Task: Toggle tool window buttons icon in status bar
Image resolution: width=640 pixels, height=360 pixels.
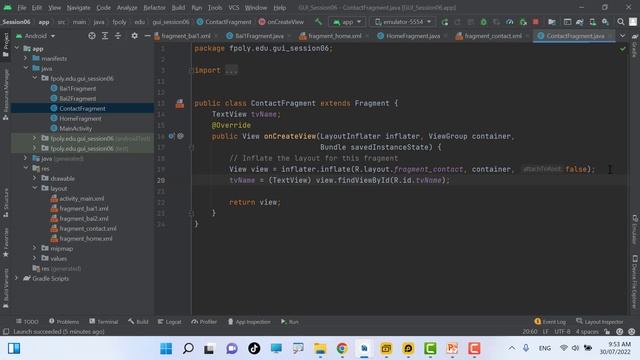Action: [6, 331]
